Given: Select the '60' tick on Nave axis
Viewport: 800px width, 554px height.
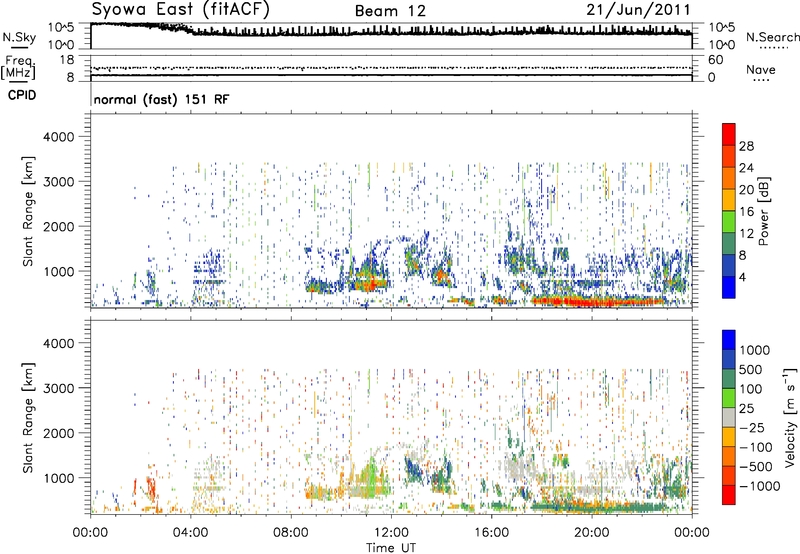Looking at the screenshot, I should click(x=715, y=60).
